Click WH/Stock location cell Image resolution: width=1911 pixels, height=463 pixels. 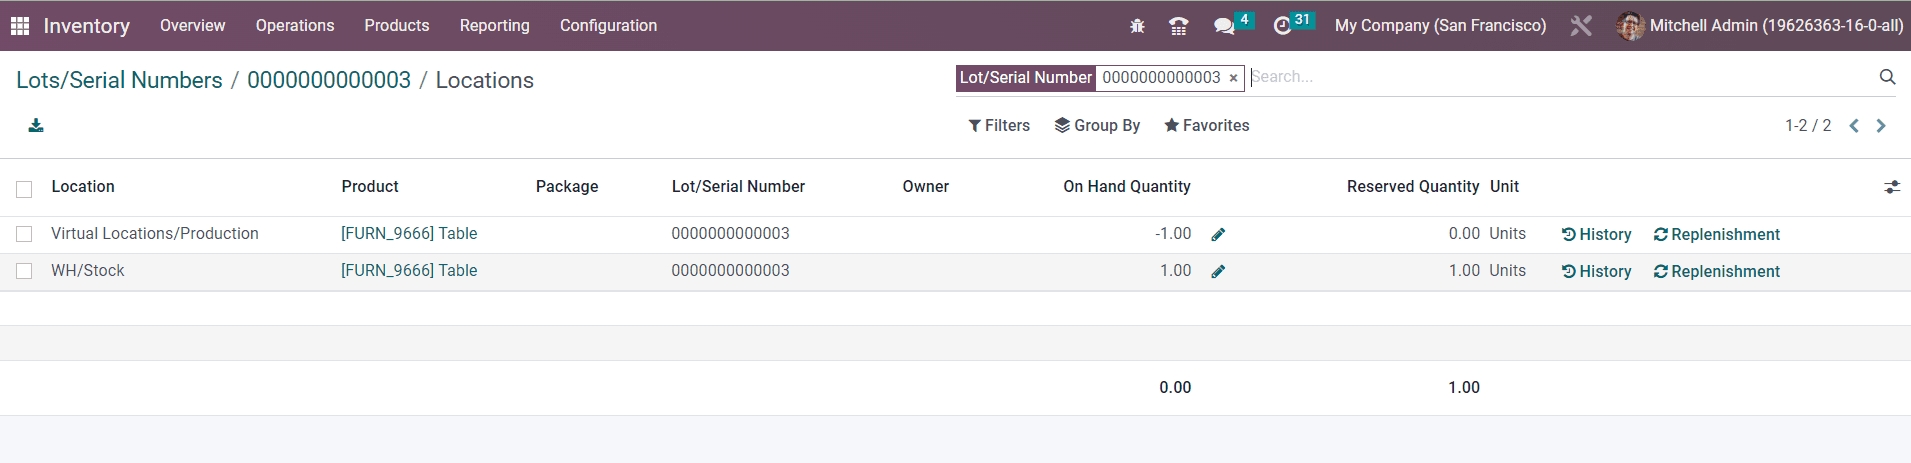click(88, 271)
